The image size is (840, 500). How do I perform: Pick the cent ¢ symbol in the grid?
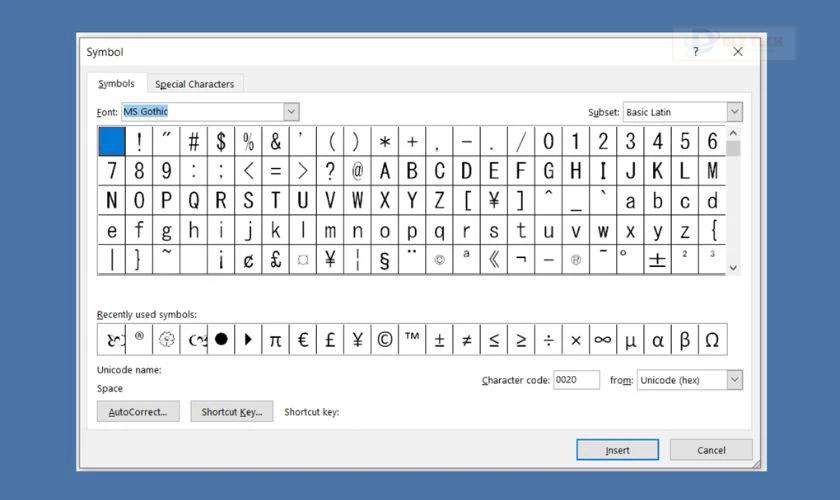point(249,260)
